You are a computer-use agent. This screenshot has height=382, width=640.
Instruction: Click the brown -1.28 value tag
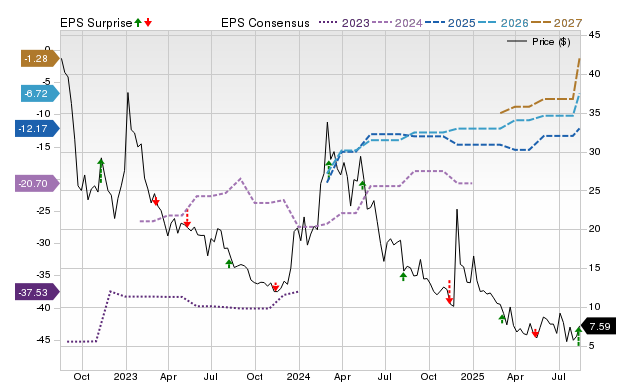tap(40, 59)
